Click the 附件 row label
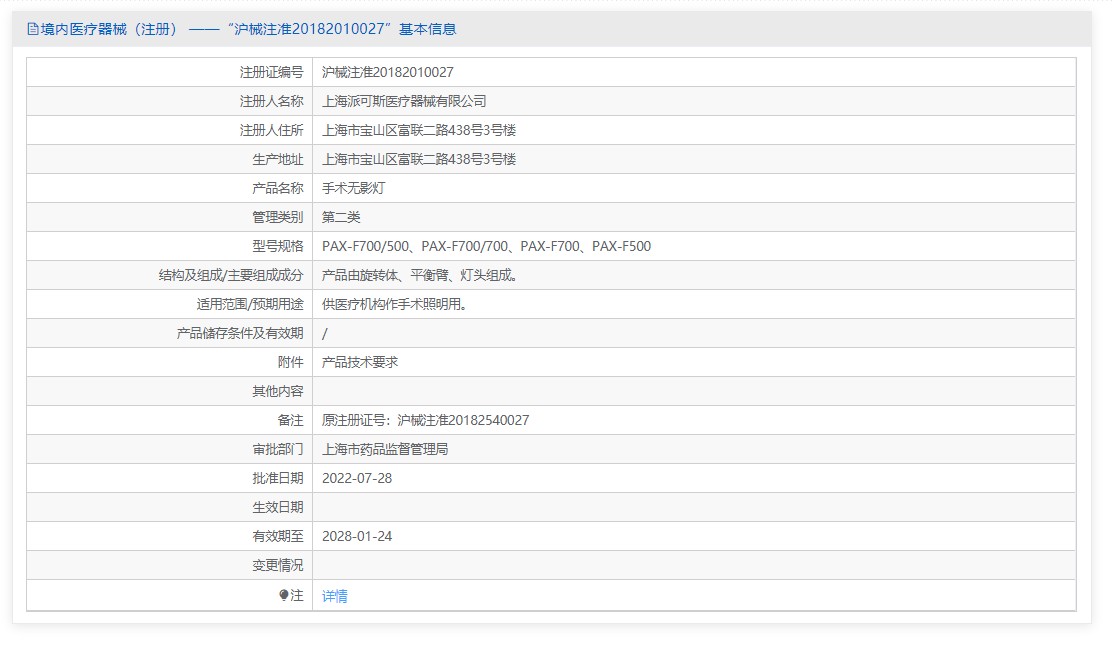The width and height of the screenshot is (1112, 649). (x=291, y=363)
